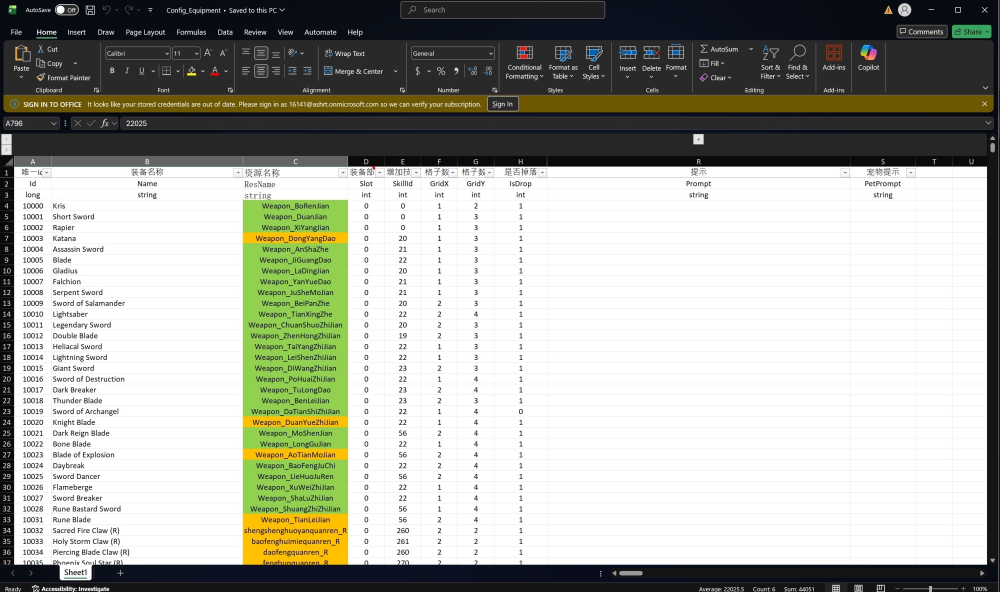Open the font name Calibri dropdown

click(165, 53)
